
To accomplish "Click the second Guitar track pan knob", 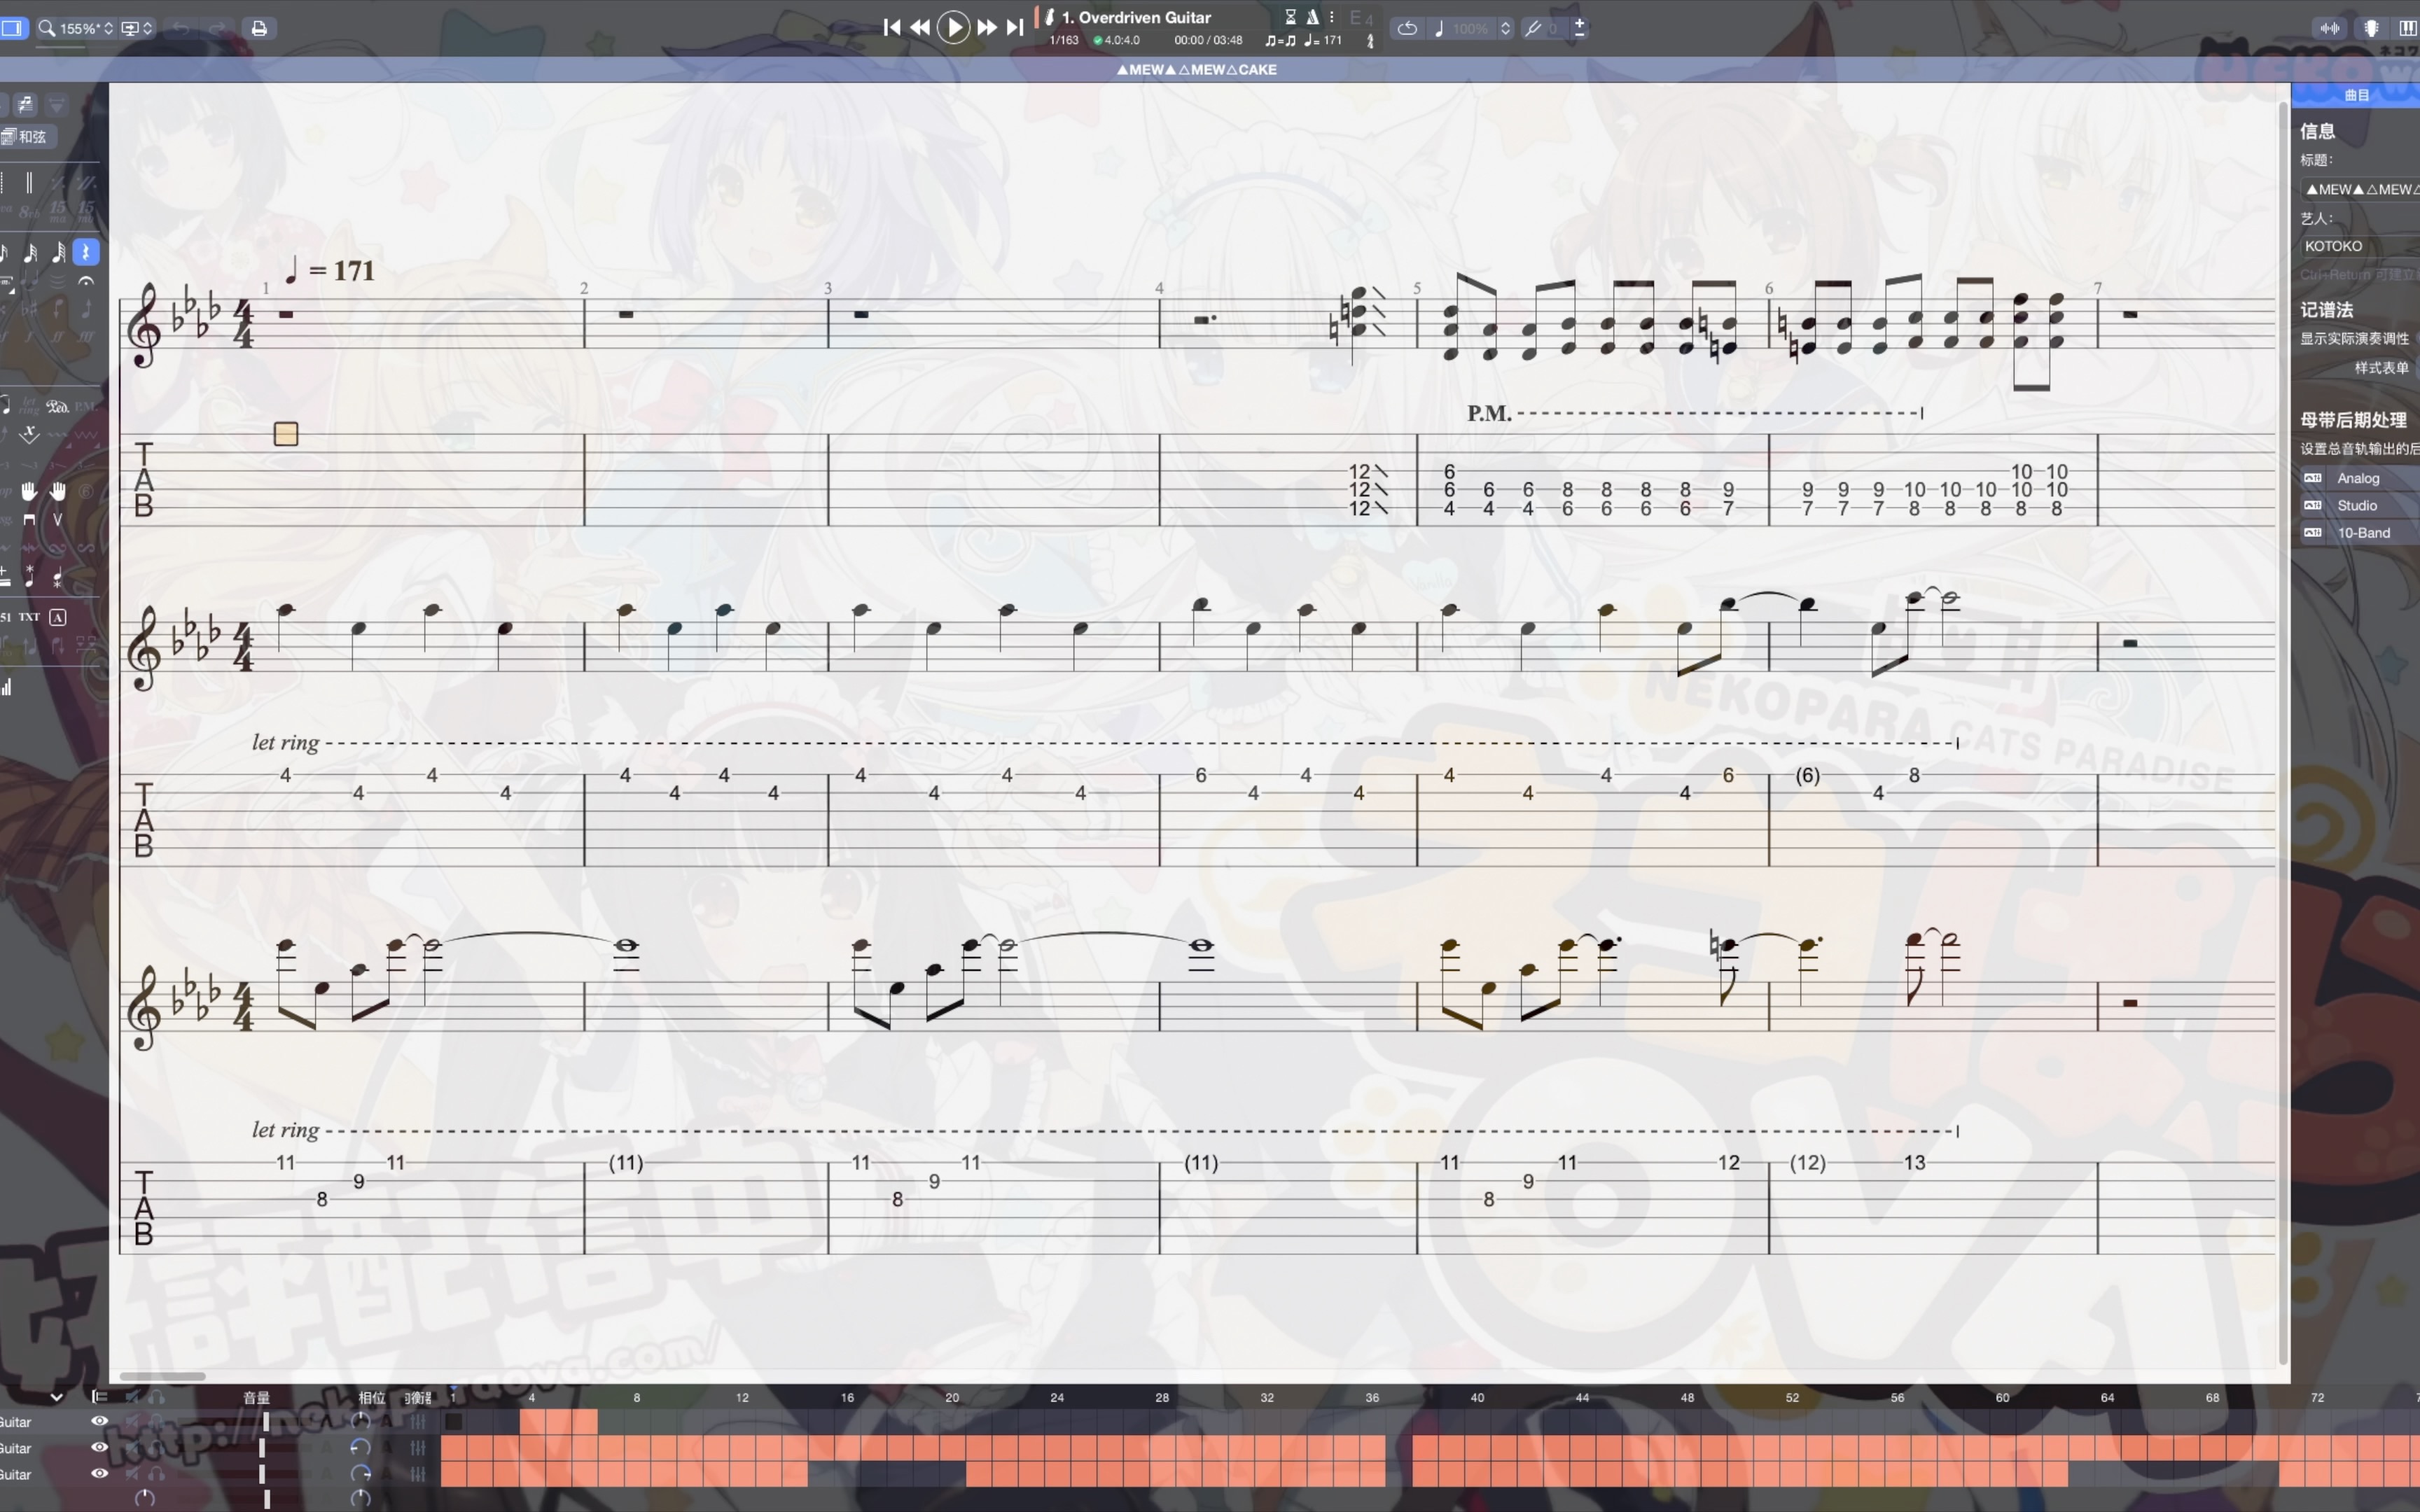I will [360, 1447].
